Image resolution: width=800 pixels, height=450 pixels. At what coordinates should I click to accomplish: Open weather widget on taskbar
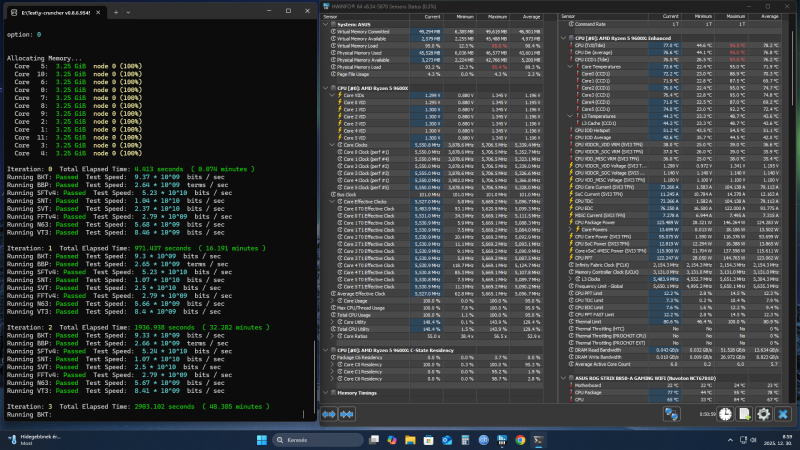[x=35, y=440]
